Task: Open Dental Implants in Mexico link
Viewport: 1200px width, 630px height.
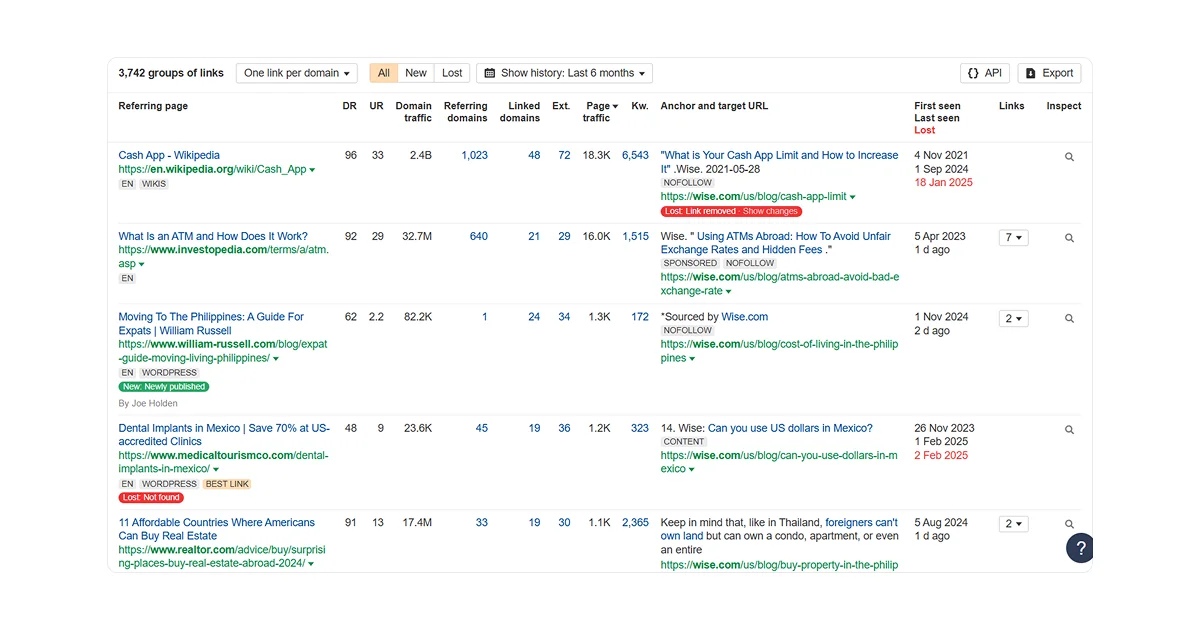Action: click(x=224, y=435)
